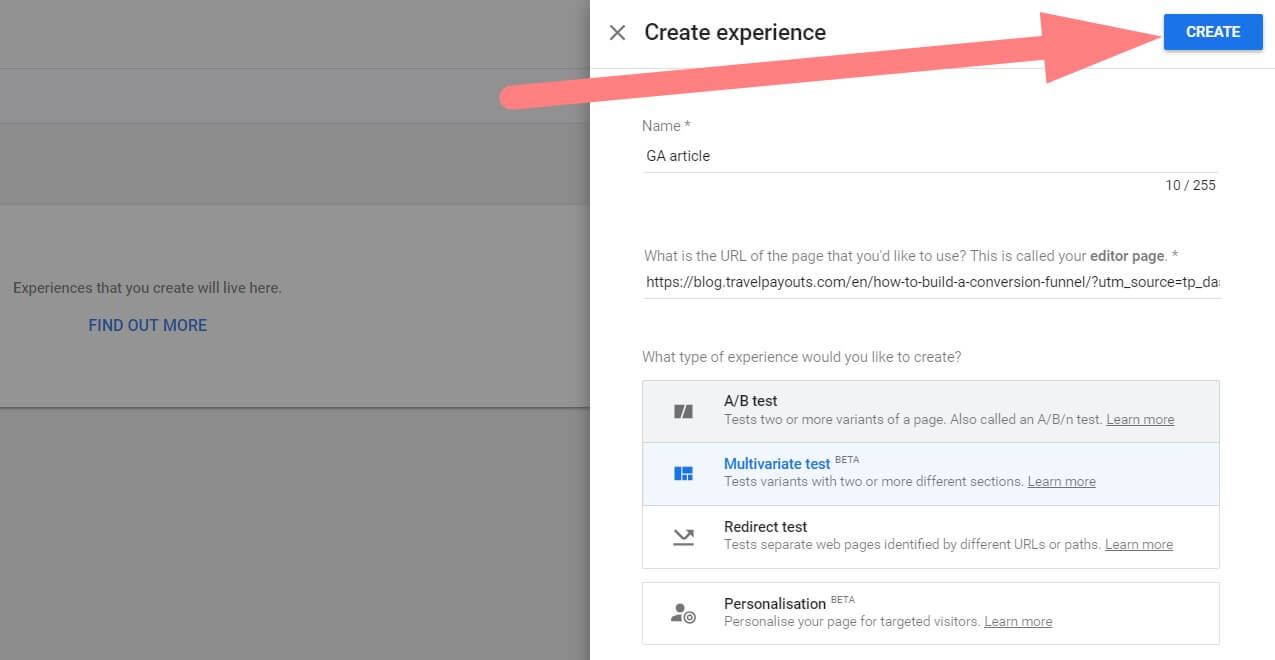The width and height of the screenshot is (1275, 660).
Task: Pick the Redirect test experience type
Action: coord(765,527)
